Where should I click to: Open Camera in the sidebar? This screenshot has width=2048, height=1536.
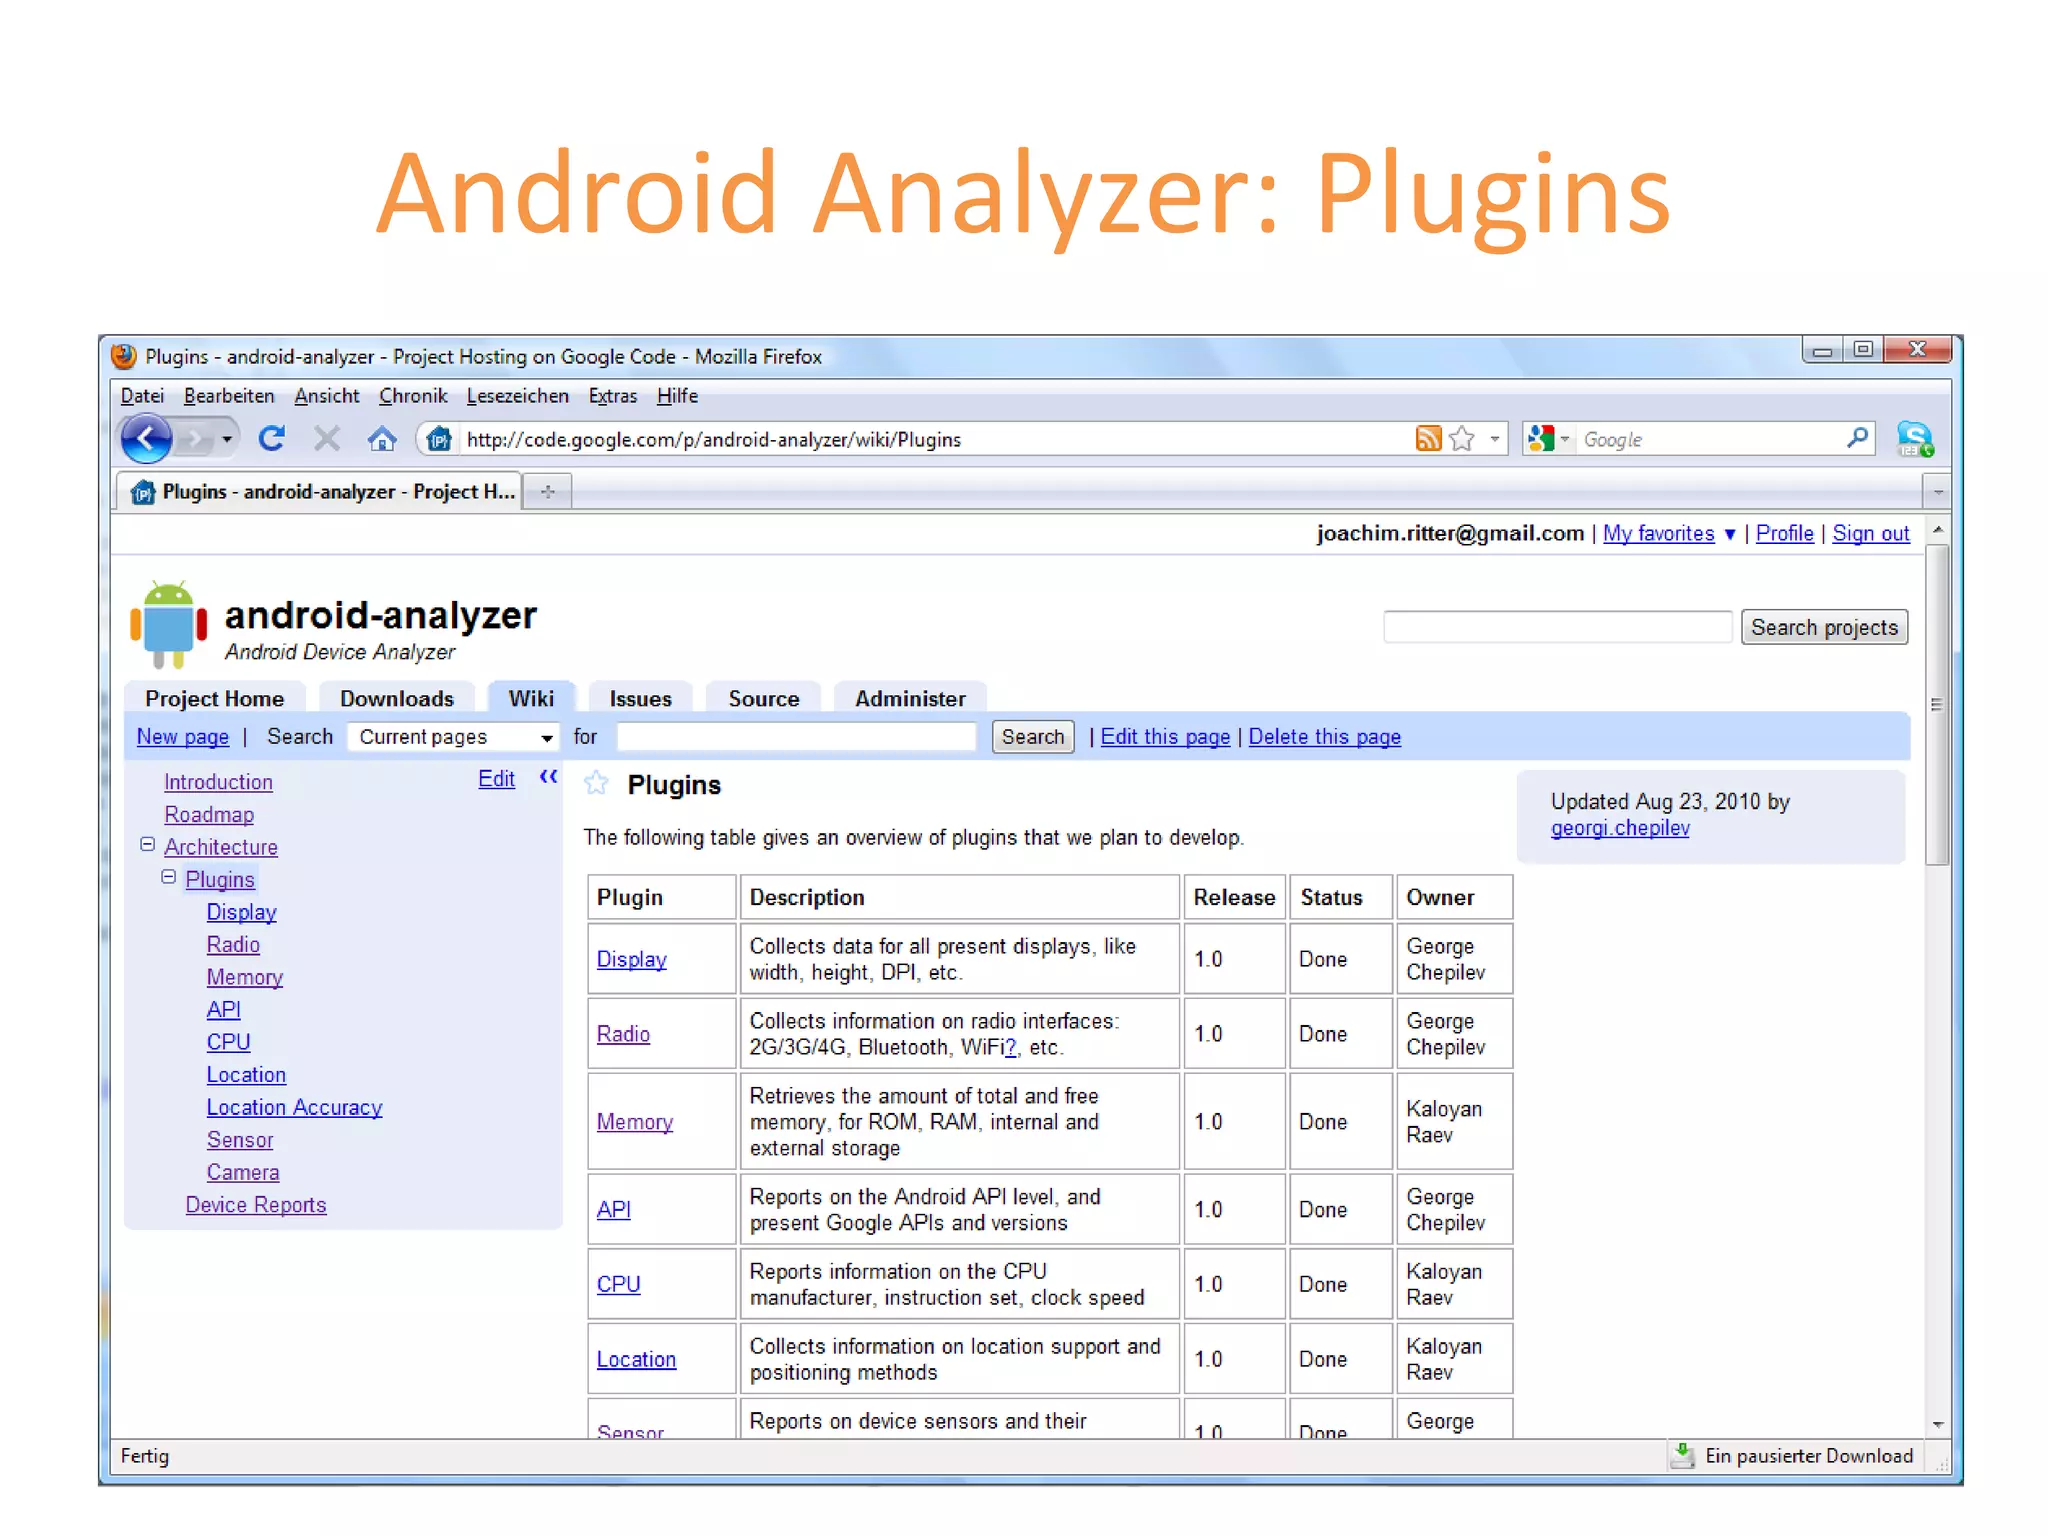pyautogui.click(x=243, y=1173)
